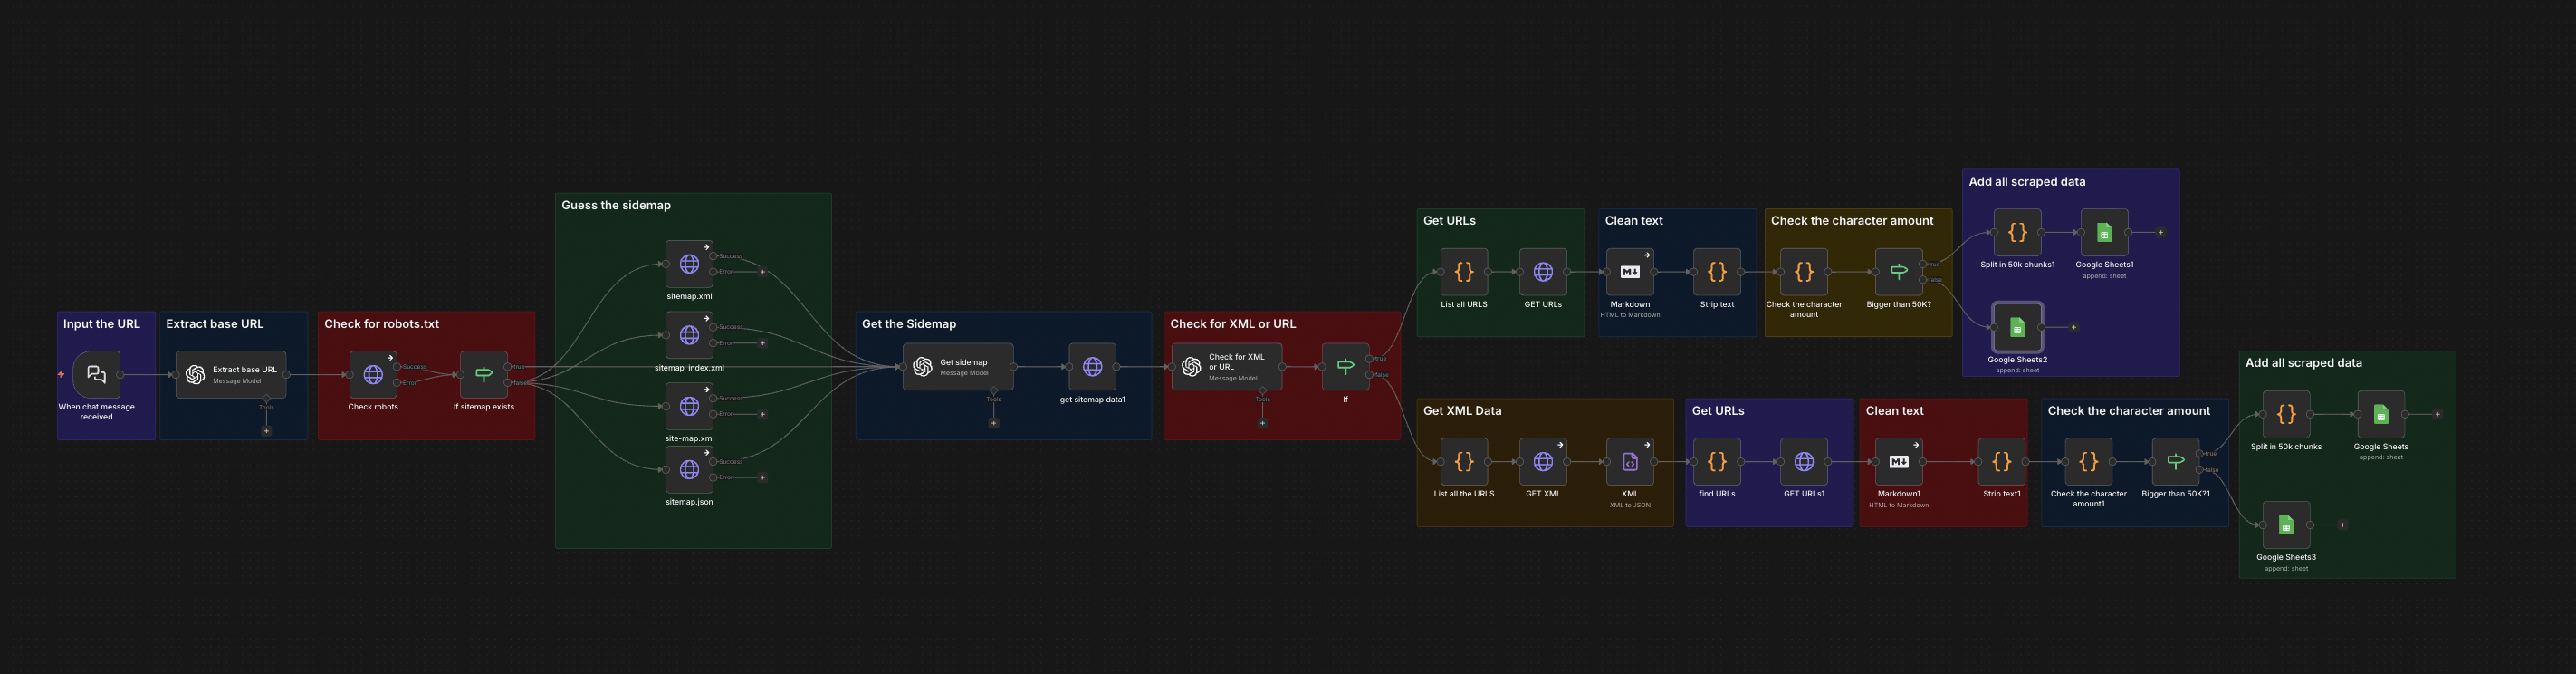2576x674 pixels.
Task: Open the 'Check the character amount1' code node
Action: (2088, 462)
